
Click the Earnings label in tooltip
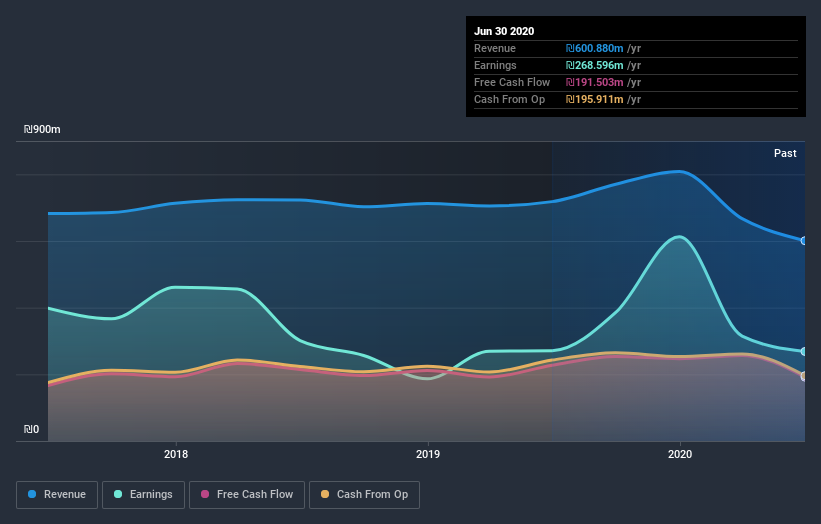(495, 65)
